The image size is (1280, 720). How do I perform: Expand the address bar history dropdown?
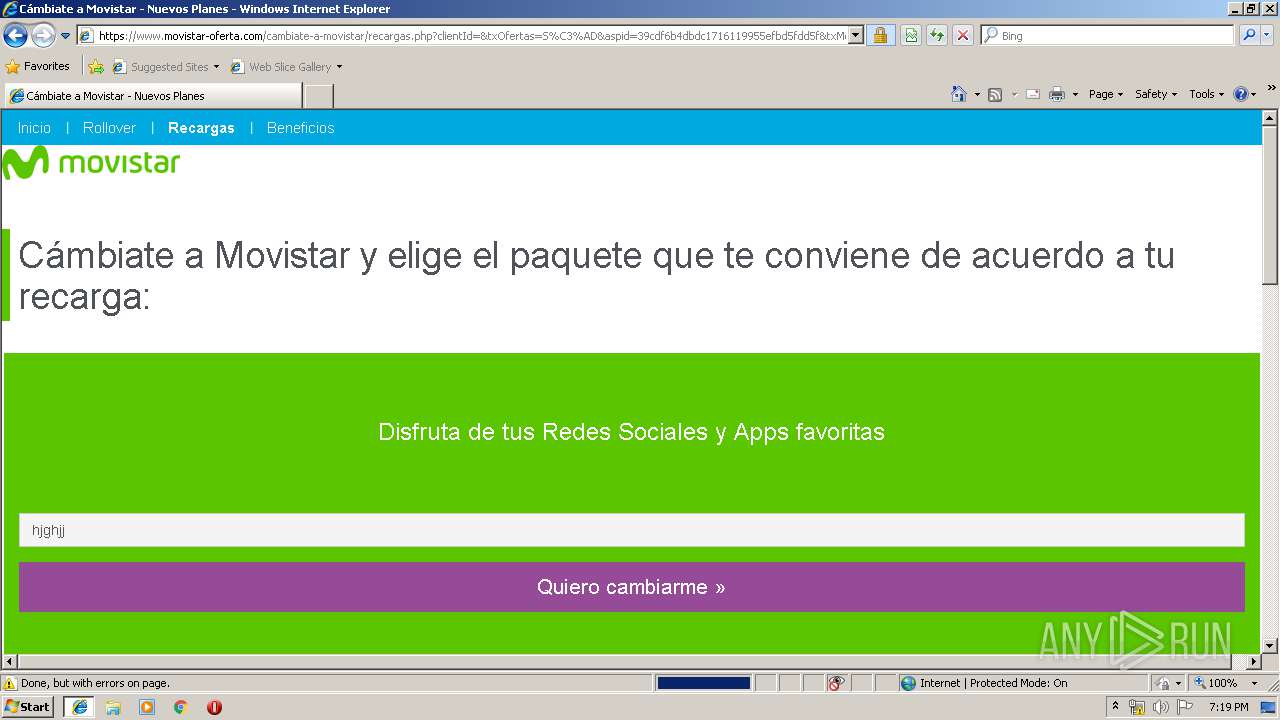856,36
